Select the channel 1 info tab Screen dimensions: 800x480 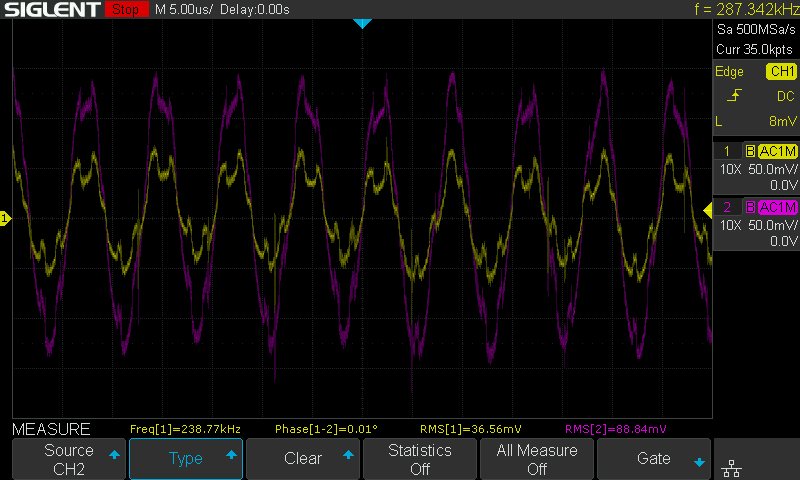727,151
